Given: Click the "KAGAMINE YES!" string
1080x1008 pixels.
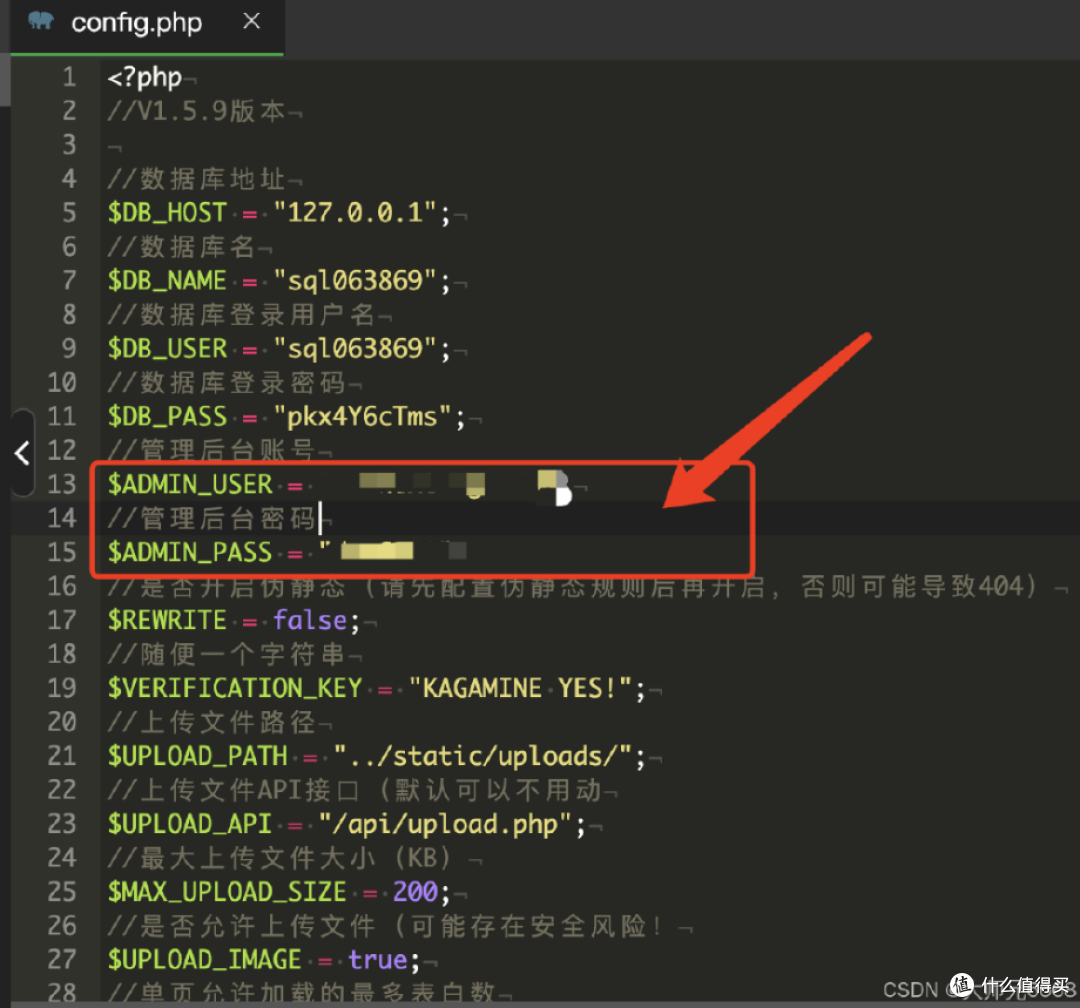Looking at the screenshot, I should (x=521, y=688).
